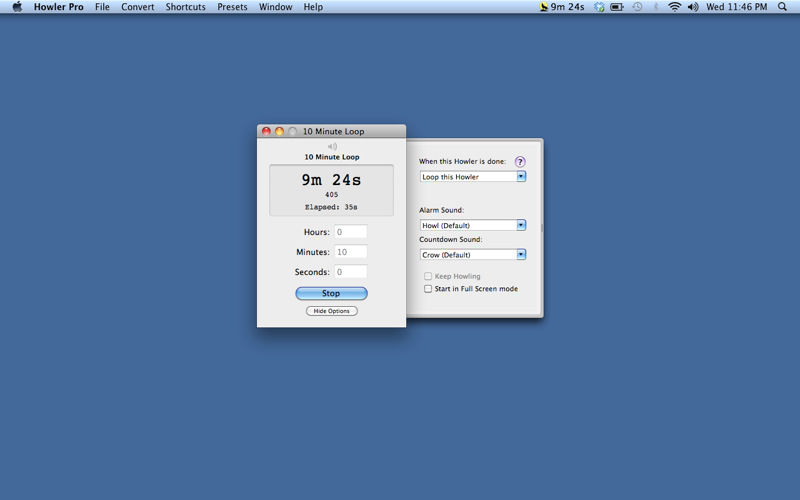Click the Howler 9m 24s menu bar status item
The image size is (800, 500).
pyautogui.click(x=562, y=7)
